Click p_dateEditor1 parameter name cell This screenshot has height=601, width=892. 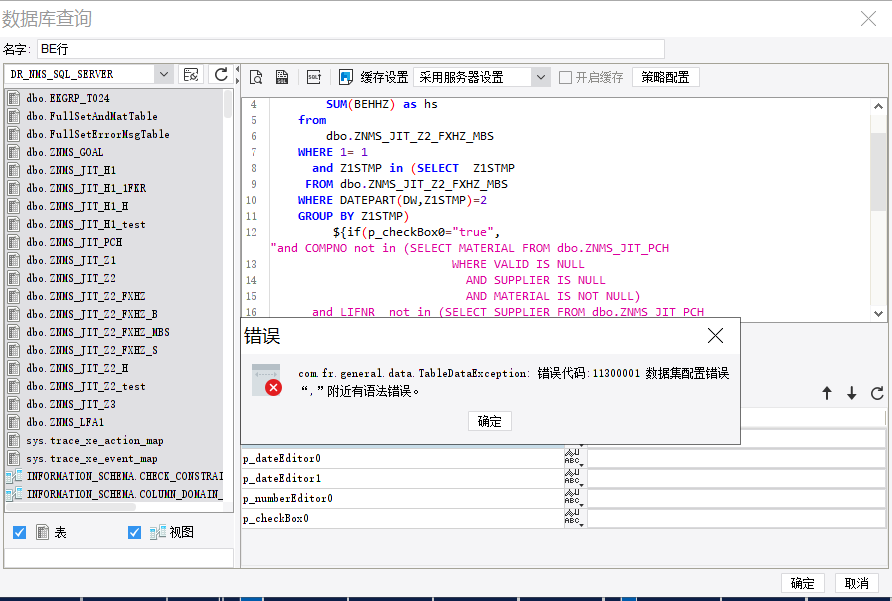[x=402, y=478]
